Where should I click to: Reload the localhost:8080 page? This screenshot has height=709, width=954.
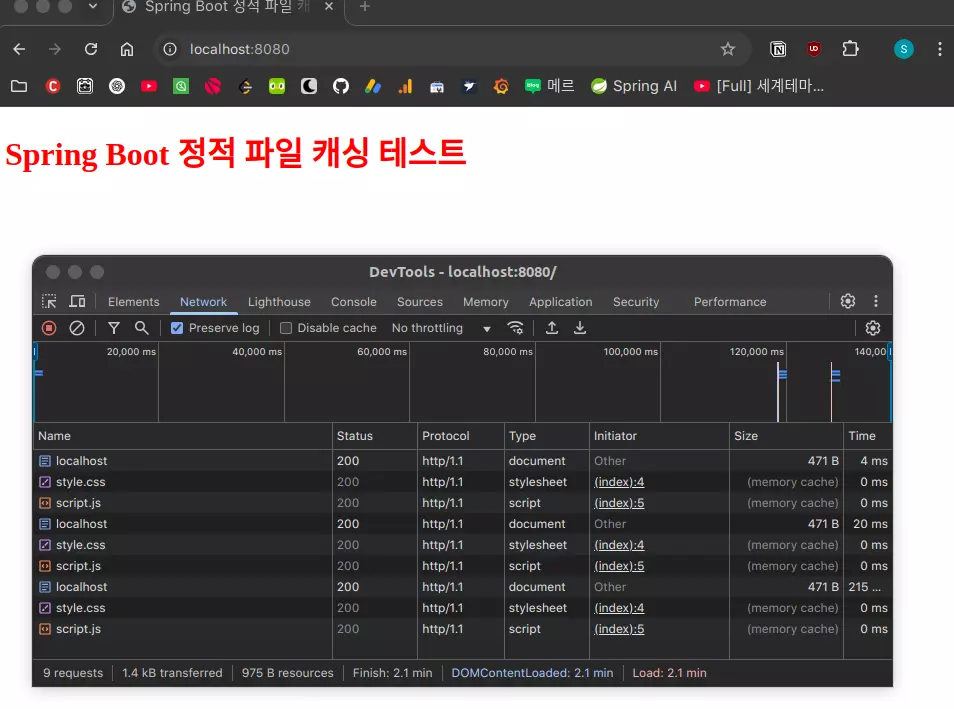(91, 49)
